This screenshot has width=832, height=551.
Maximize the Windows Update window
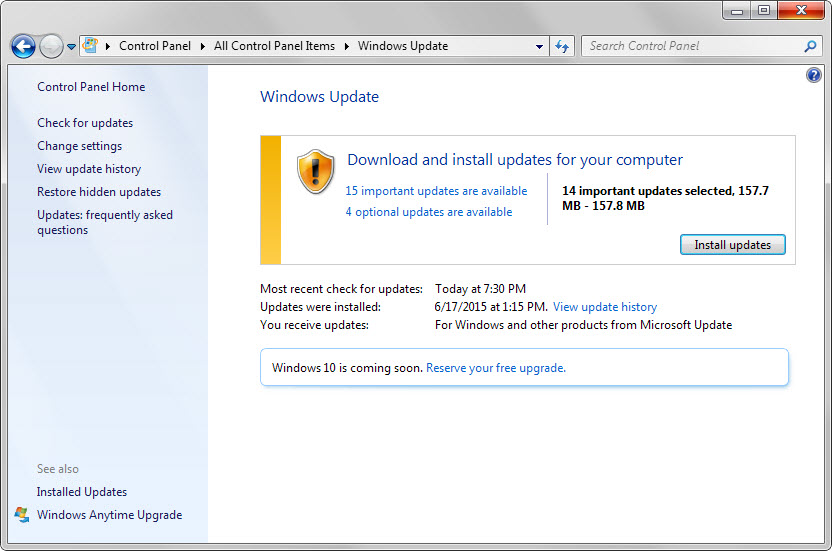point(764,11)
